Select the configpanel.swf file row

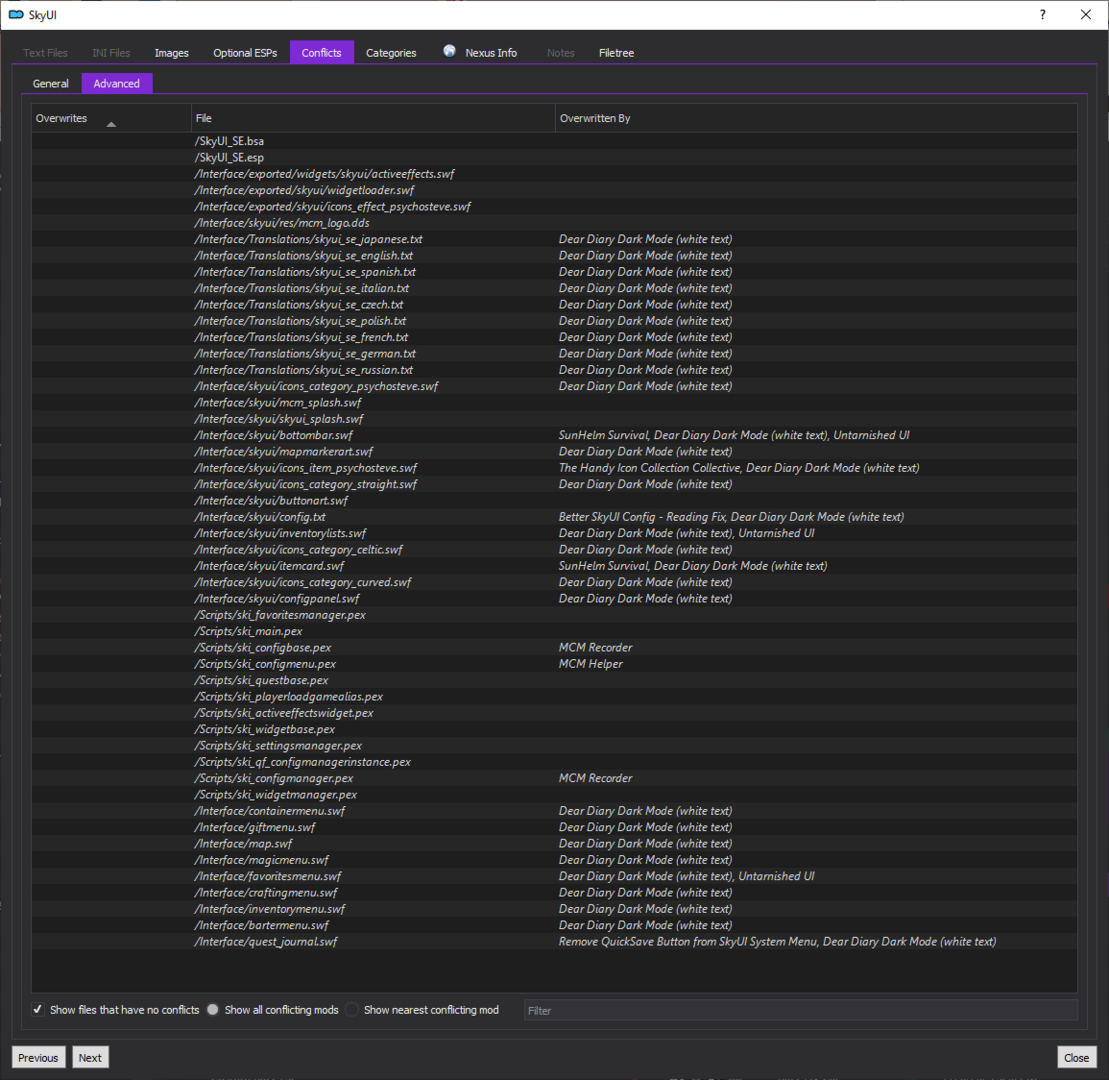tap(554, 598)
